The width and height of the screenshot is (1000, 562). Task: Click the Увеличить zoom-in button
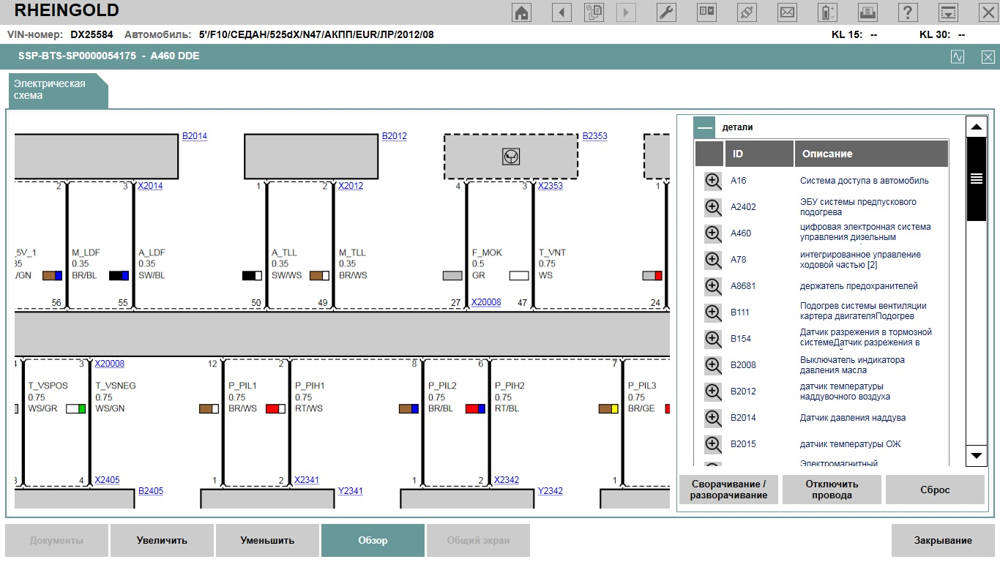click(x=162, y=540)
